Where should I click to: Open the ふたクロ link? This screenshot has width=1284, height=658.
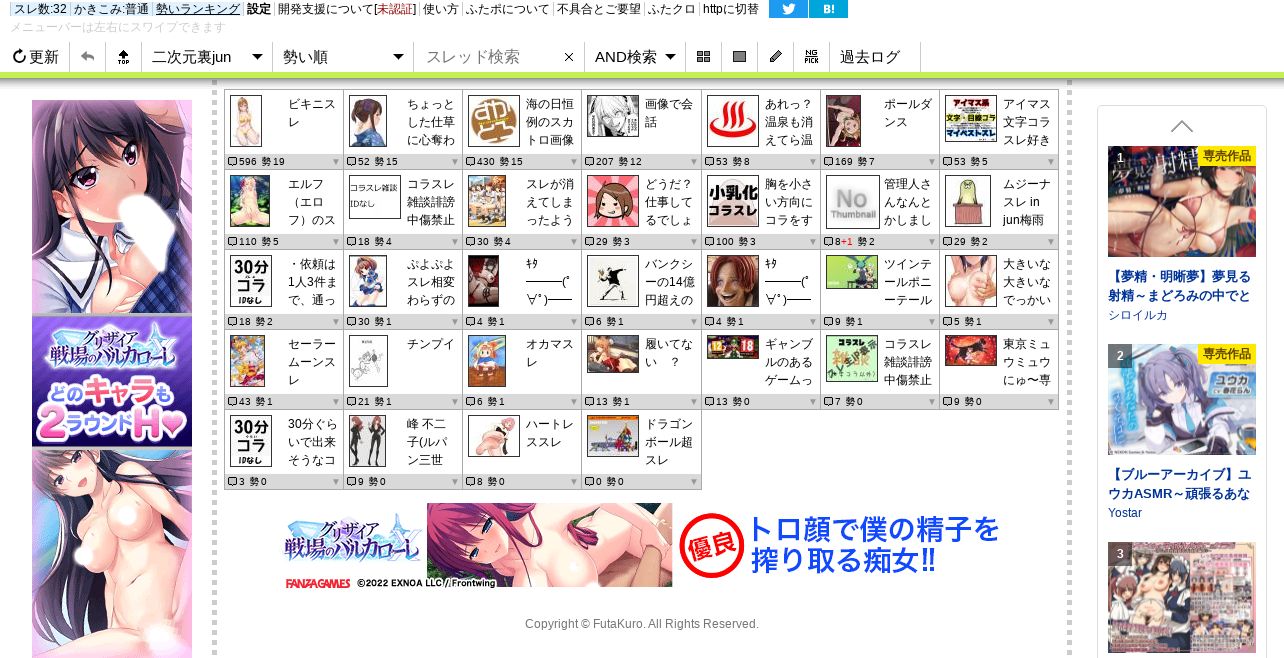672,9
